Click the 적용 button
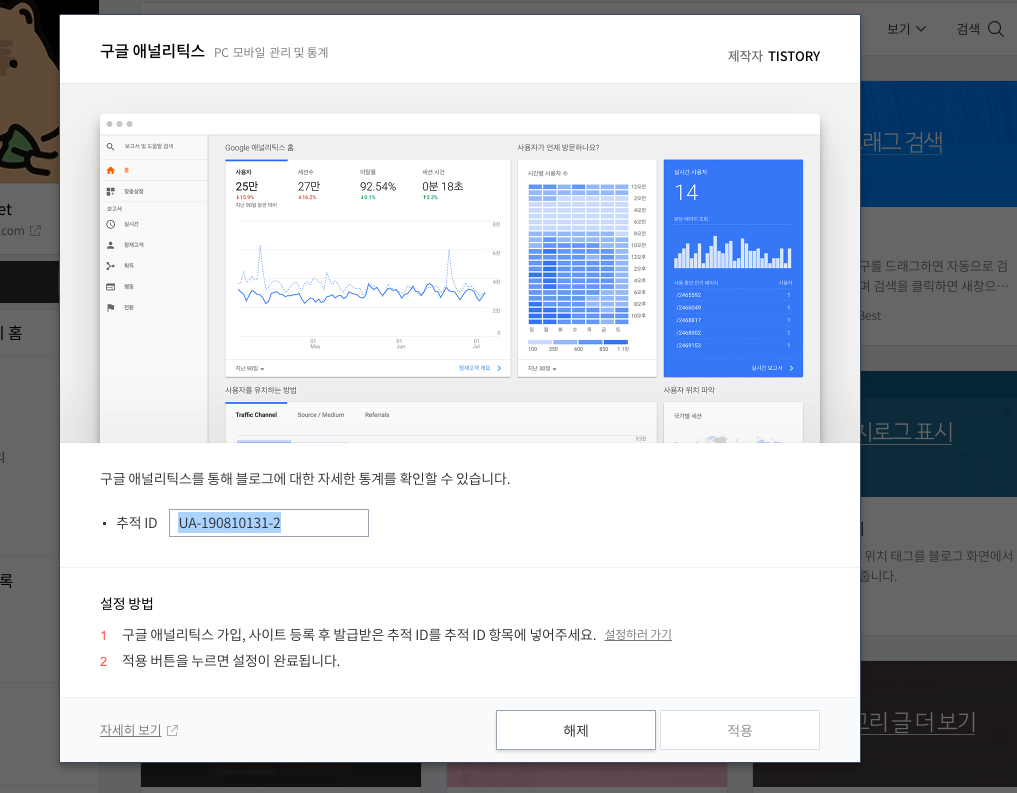 [x=739, y=730]
